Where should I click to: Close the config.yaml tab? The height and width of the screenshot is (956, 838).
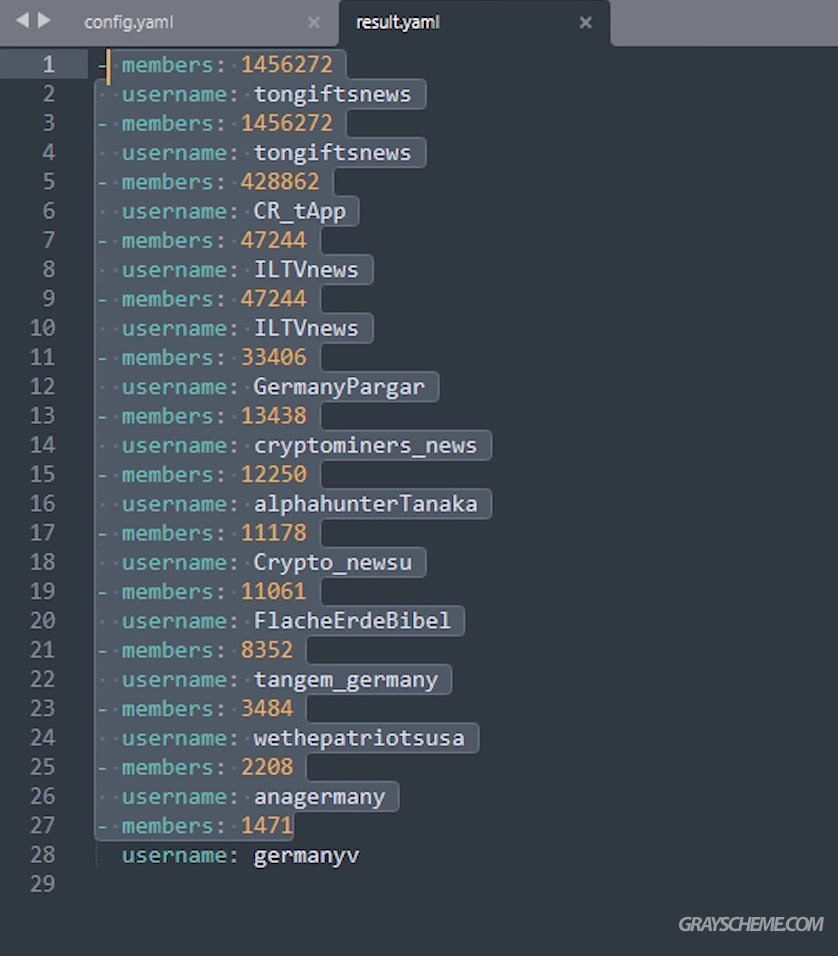[313, 23]
